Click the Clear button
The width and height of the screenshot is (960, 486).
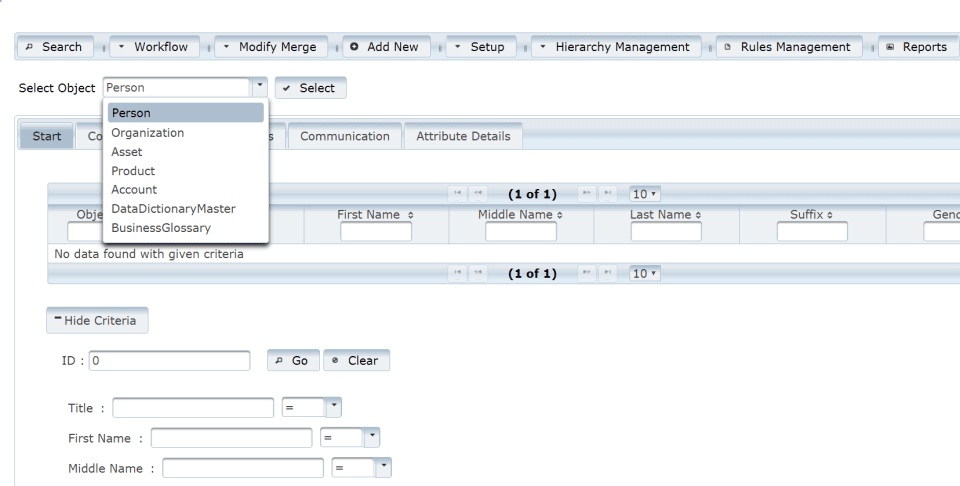click(x=356, y=361)
